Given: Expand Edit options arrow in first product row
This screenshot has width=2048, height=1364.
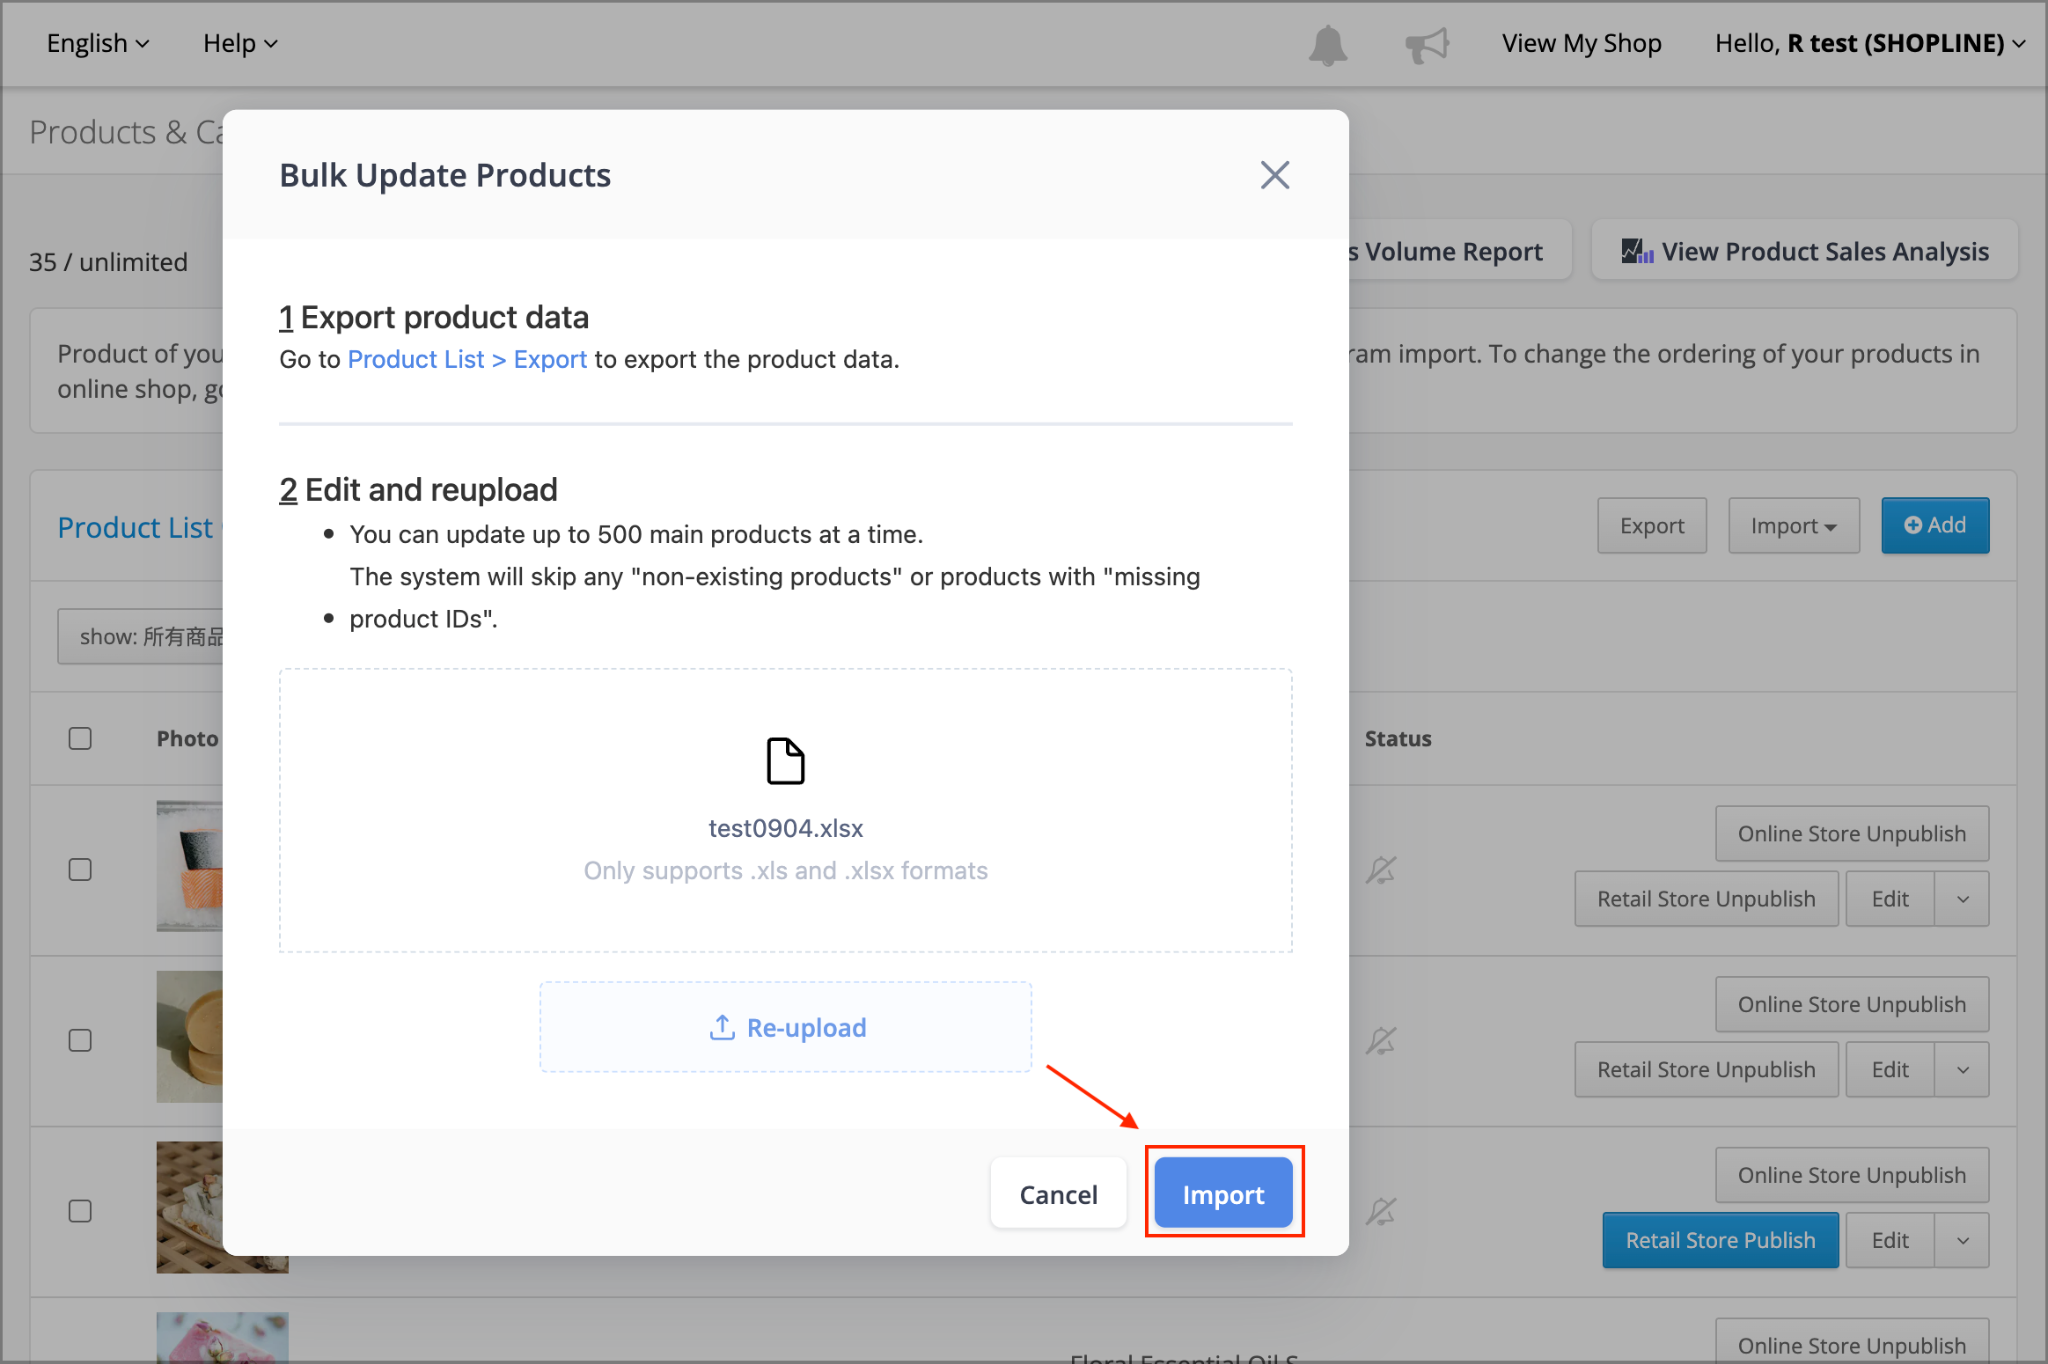Looking at the screenshot, I should click(1962, 899).
